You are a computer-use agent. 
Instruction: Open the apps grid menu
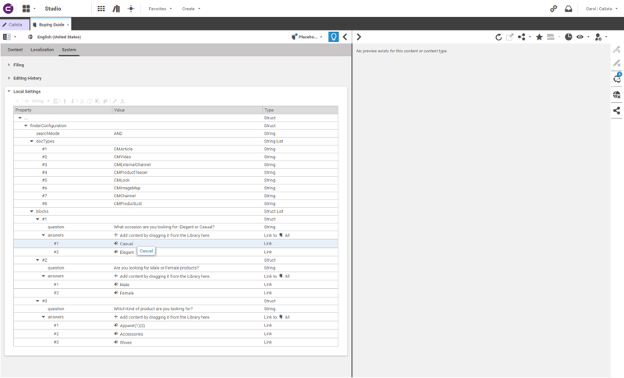26,8
